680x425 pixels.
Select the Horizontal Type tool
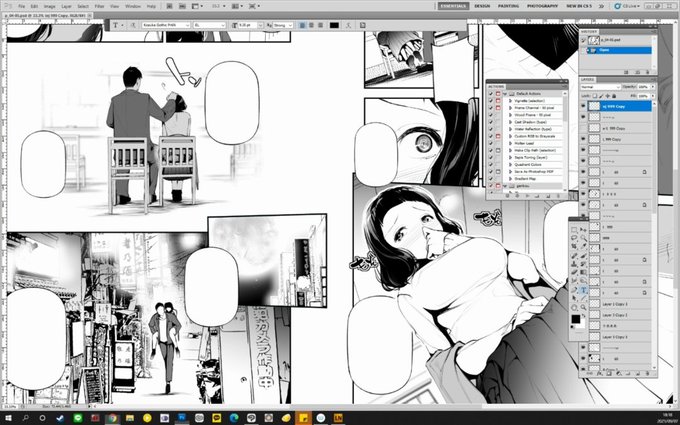583,290
